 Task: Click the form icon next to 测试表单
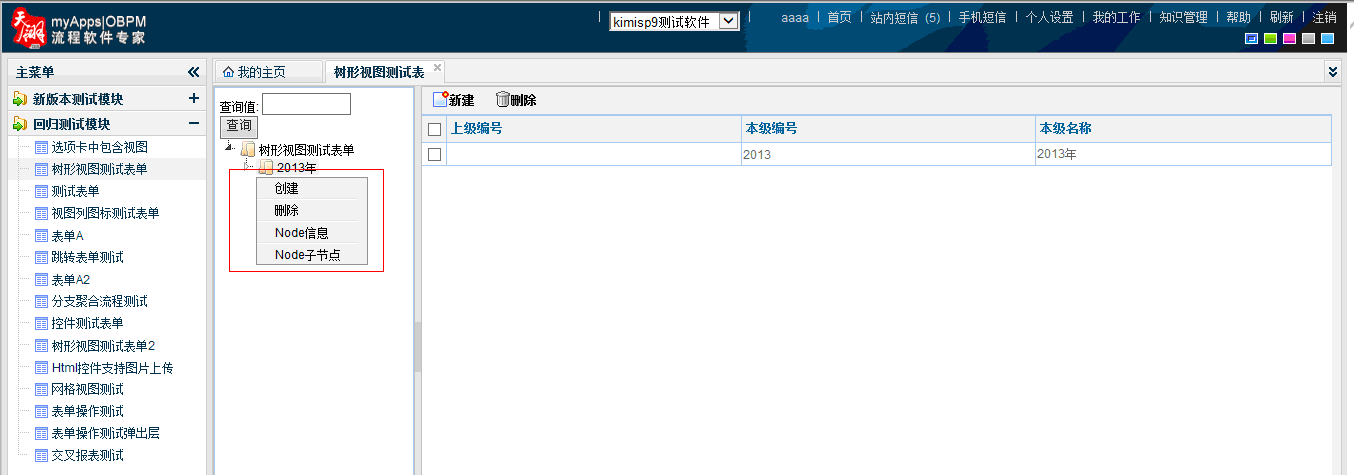(41, 191)
